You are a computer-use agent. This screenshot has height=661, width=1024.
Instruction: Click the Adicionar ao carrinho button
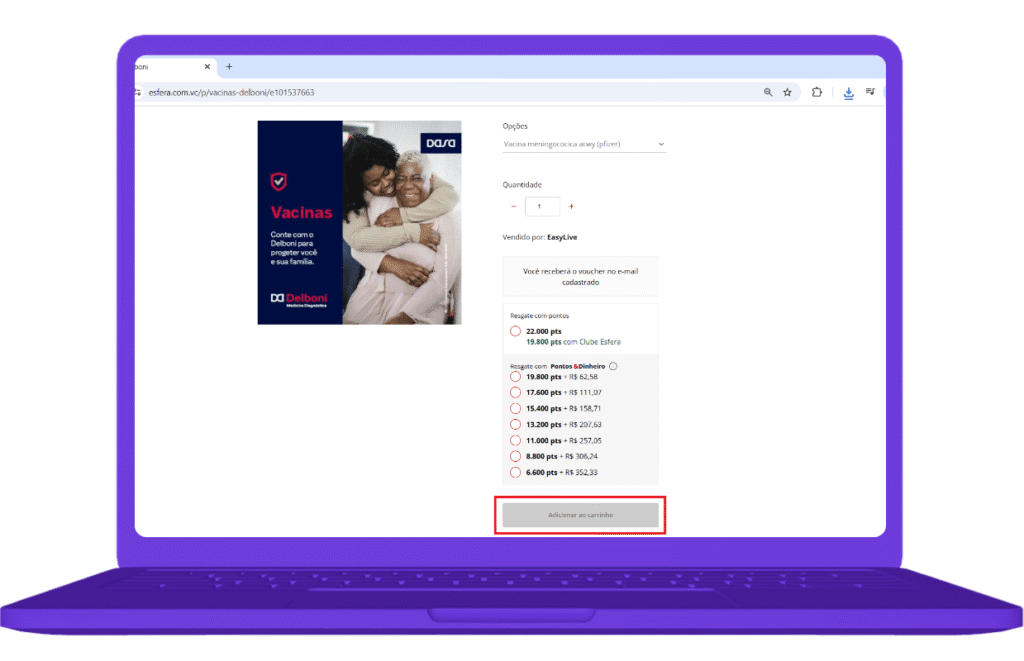[x=580, y=515]
